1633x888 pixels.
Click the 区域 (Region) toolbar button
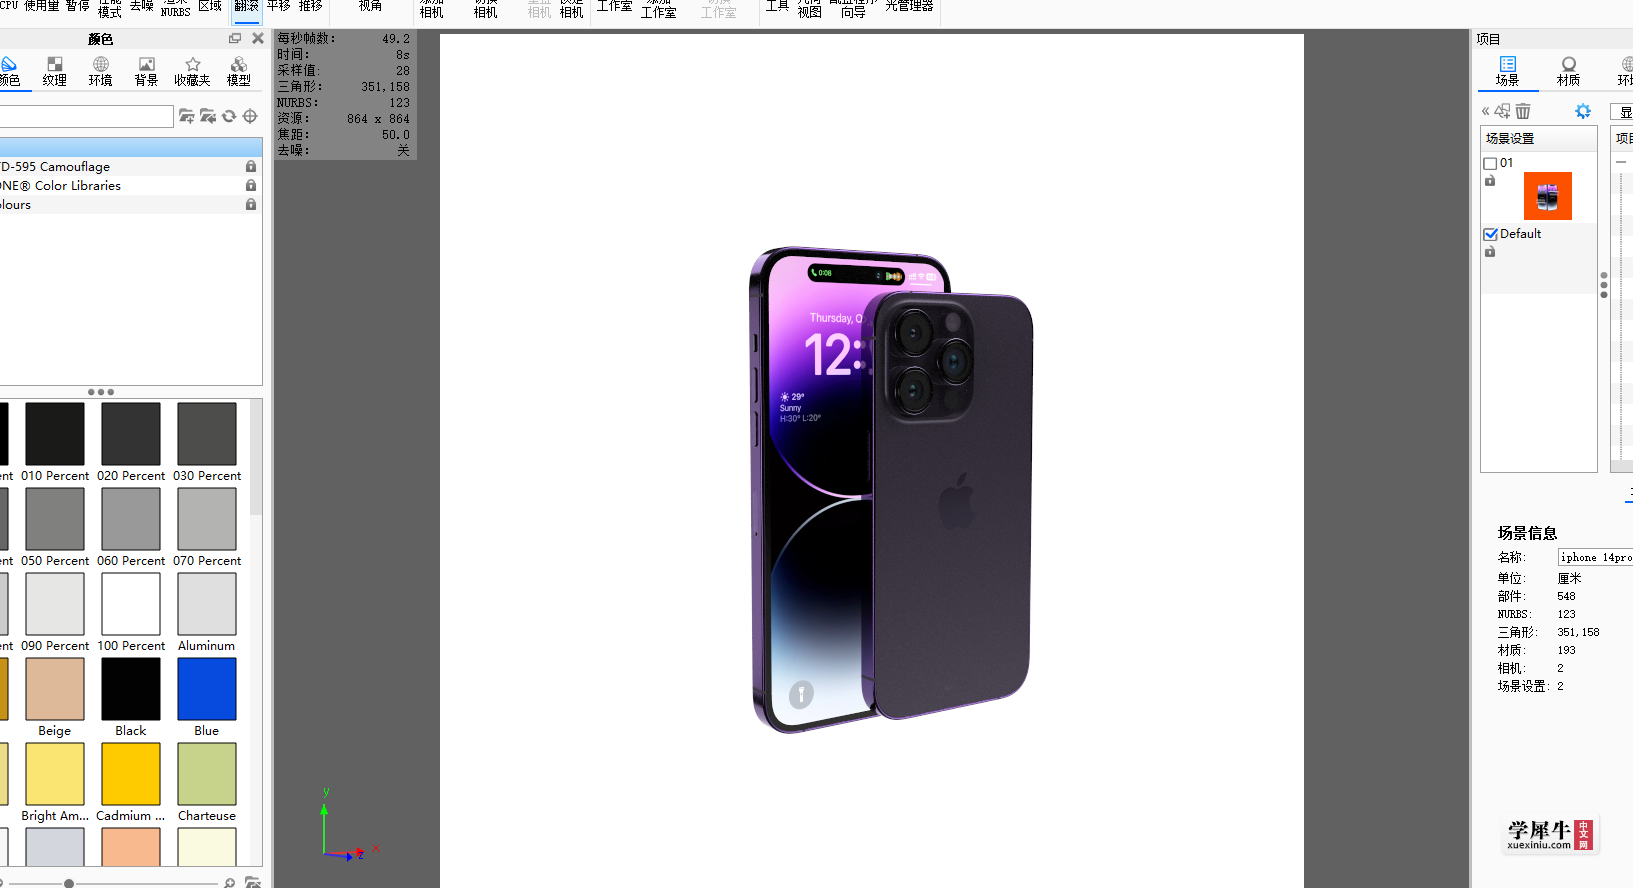210,7
